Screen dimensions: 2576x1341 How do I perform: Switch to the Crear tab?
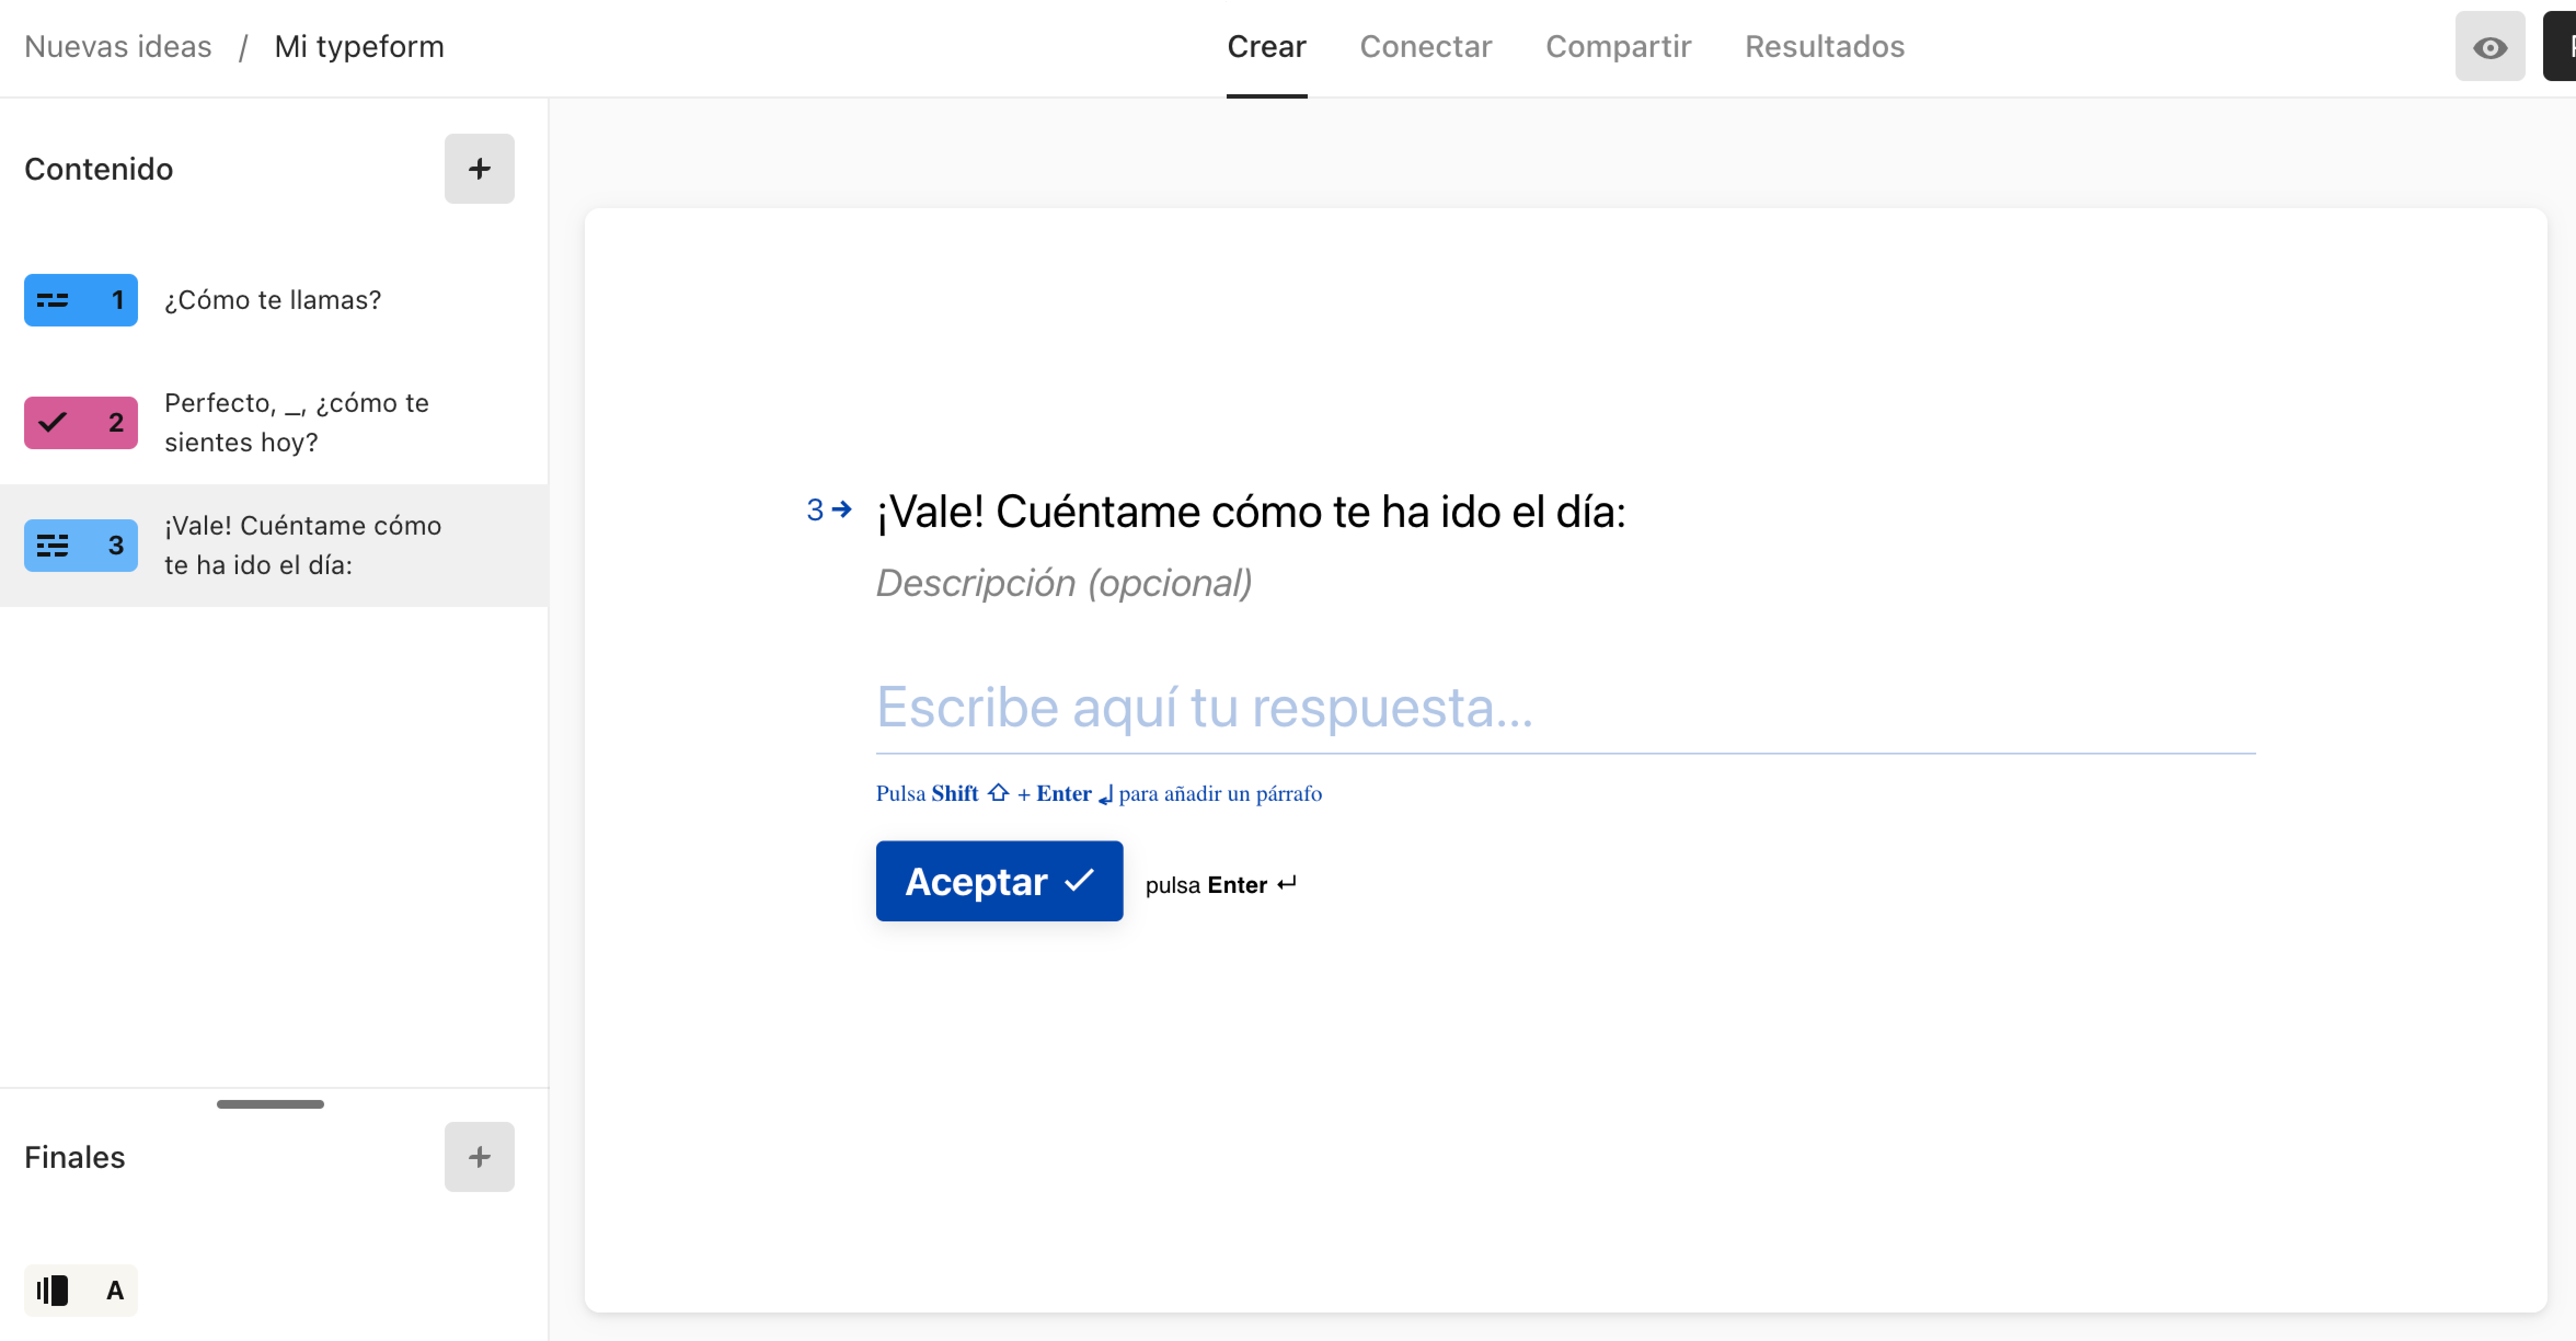(x=1266, y=47)
